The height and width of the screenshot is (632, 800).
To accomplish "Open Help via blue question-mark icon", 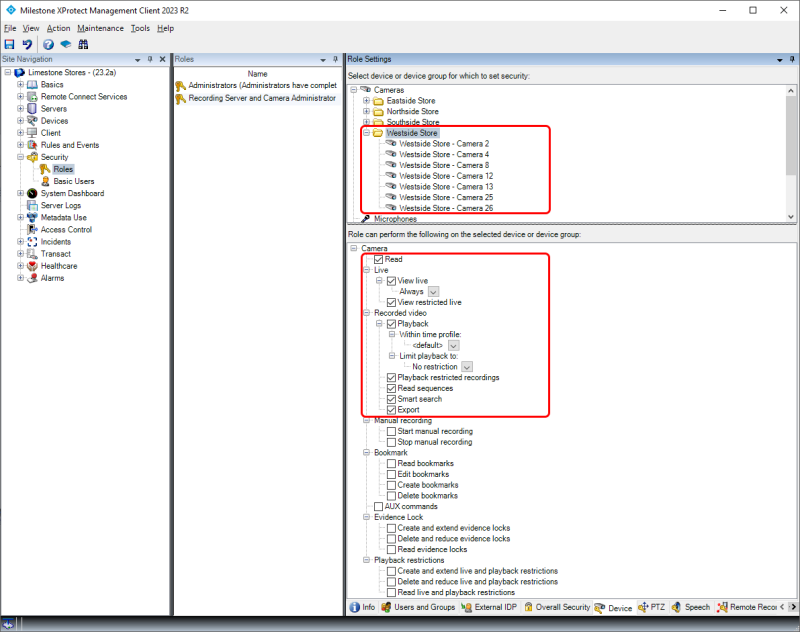I will click(48, 44).
